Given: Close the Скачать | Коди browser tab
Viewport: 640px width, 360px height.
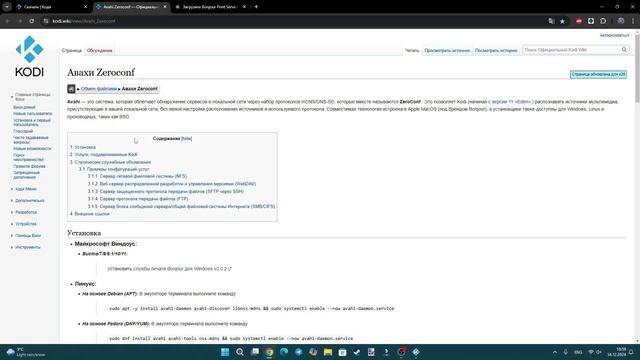Looking at the screenshot, I should click(x=85, y=7).
